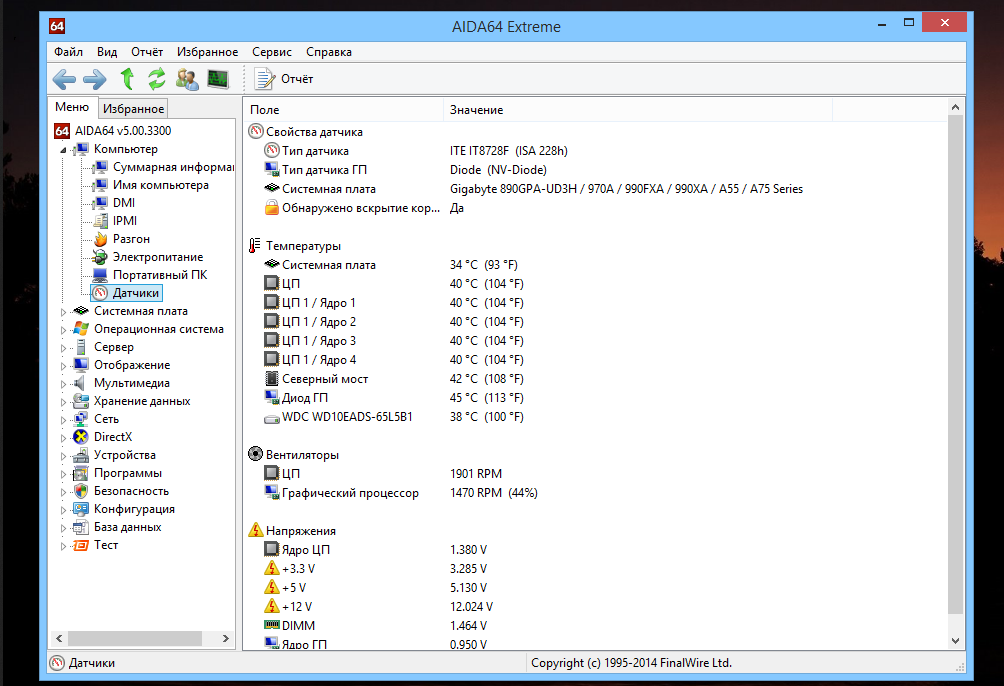Click the Back arrow toolbar icon

pos(64,79)
